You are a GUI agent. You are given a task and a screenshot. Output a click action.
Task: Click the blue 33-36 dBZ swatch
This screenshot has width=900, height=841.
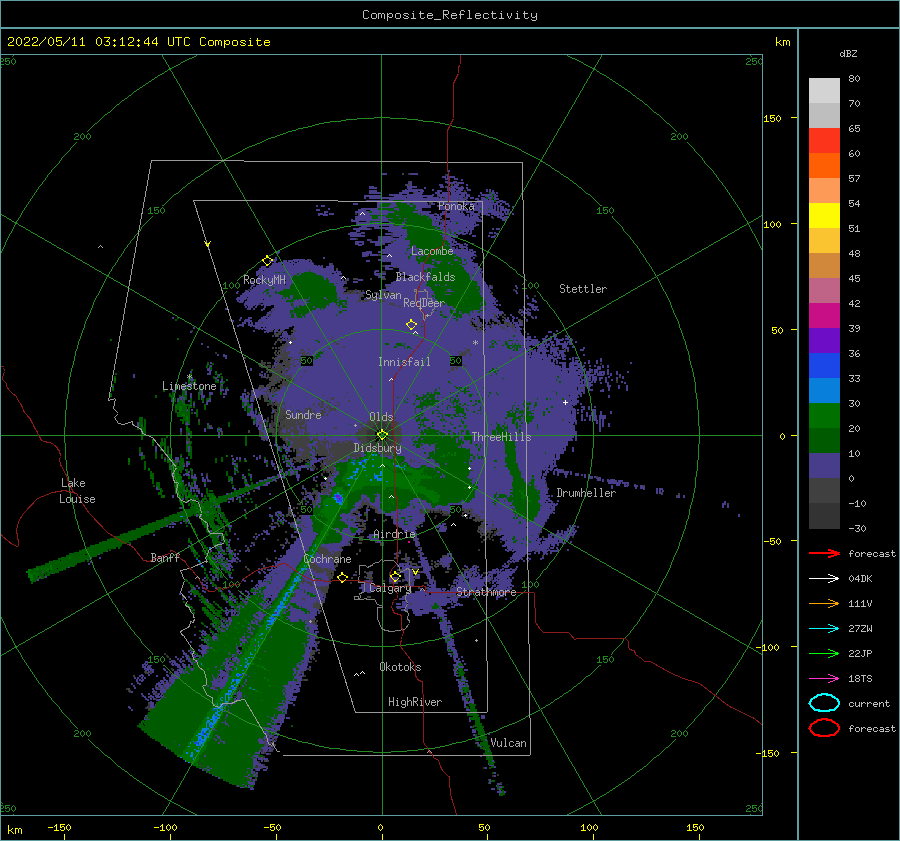824,366
